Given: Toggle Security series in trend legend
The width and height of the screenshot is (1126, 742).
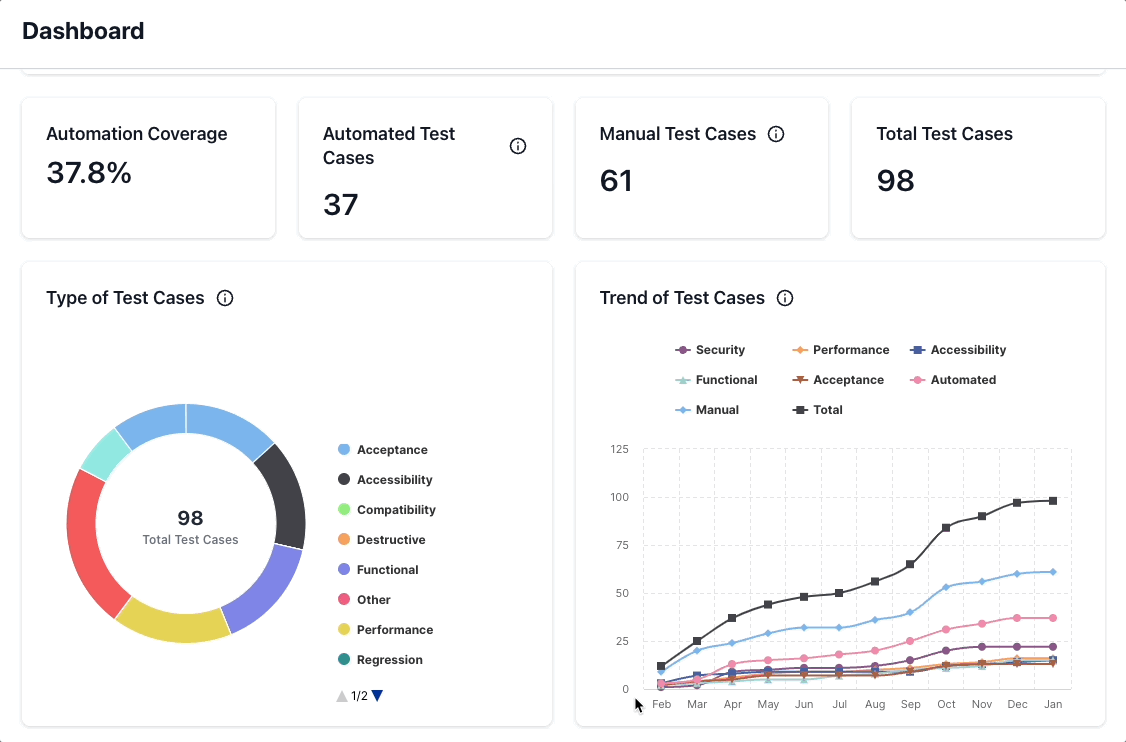Looking at the screenshot, I should pos(710,350).
